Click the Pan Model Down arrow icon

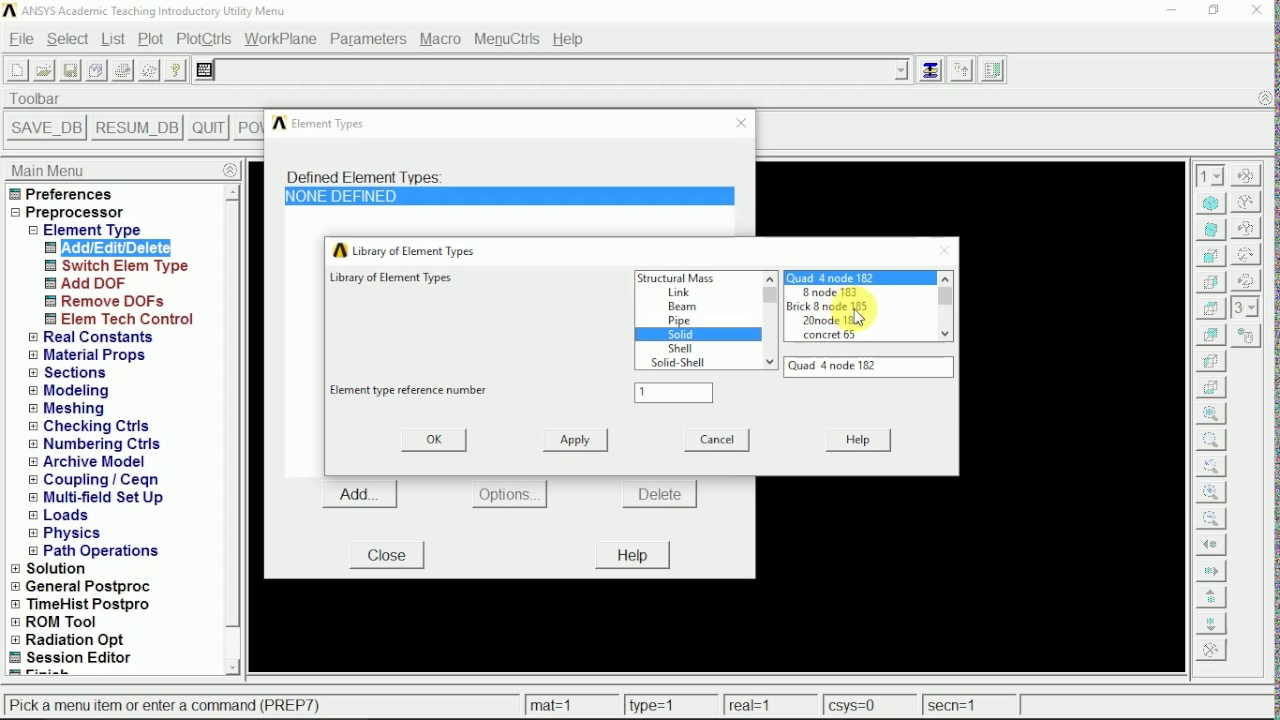click(1211, 624)
